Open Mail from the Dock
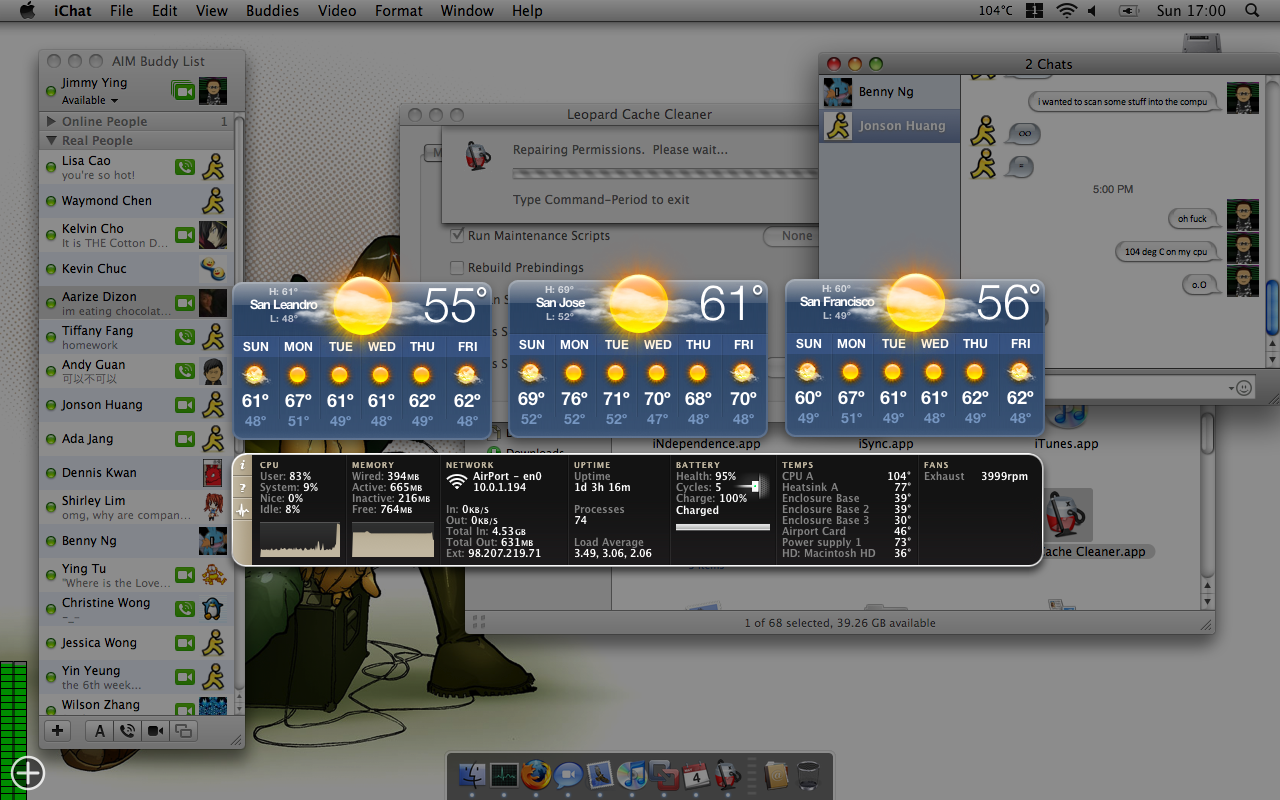The width and height of the screenshot is (1280, 800). pos(600,775)
